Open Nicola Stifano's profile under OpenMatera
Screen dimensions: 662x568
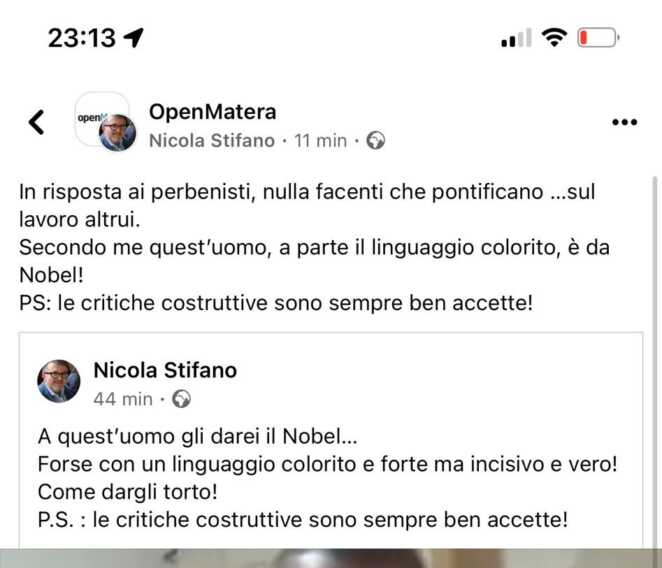click(211, 141)
